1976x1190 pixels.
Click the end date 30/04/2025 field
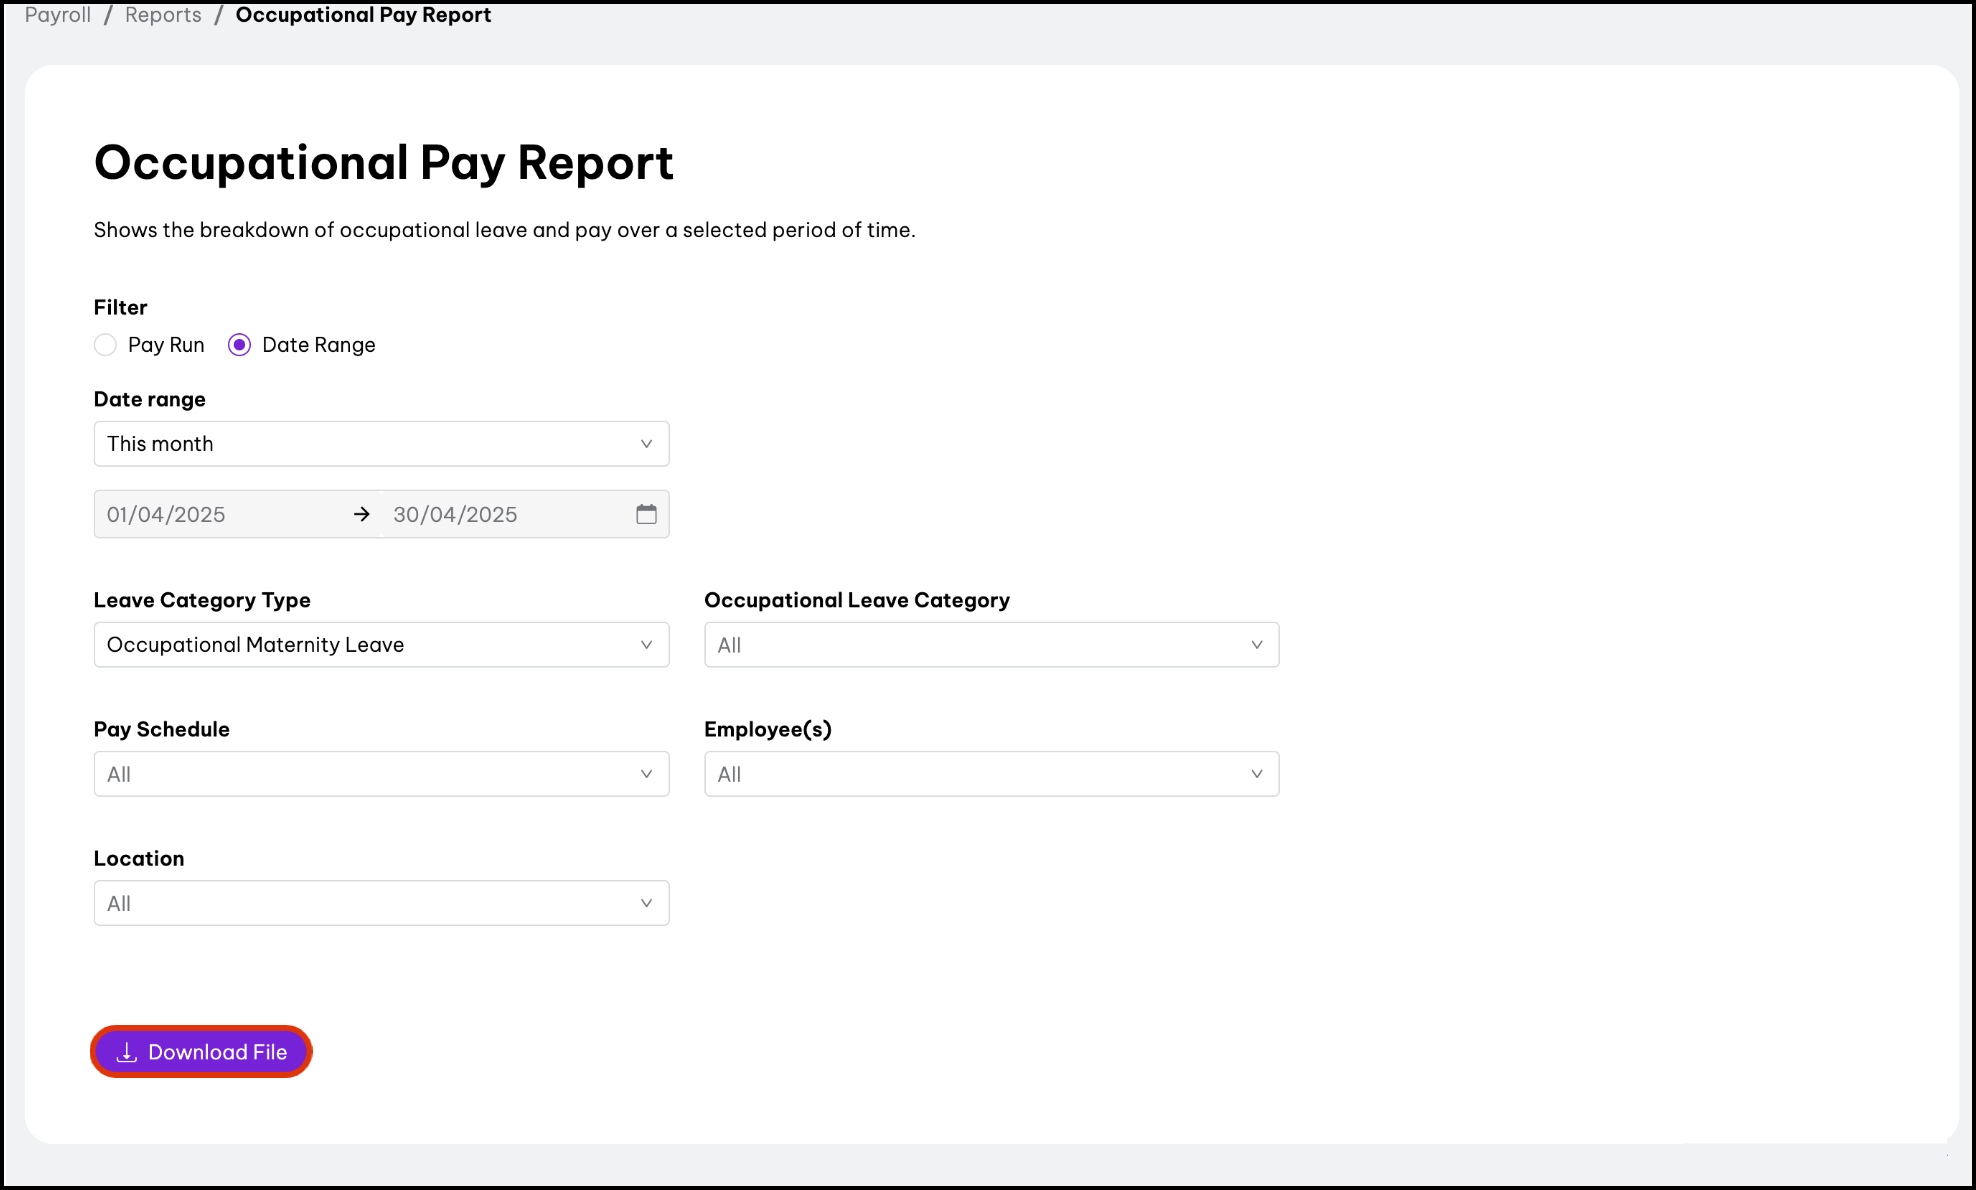pyautogui.click(x=500, y=514)
